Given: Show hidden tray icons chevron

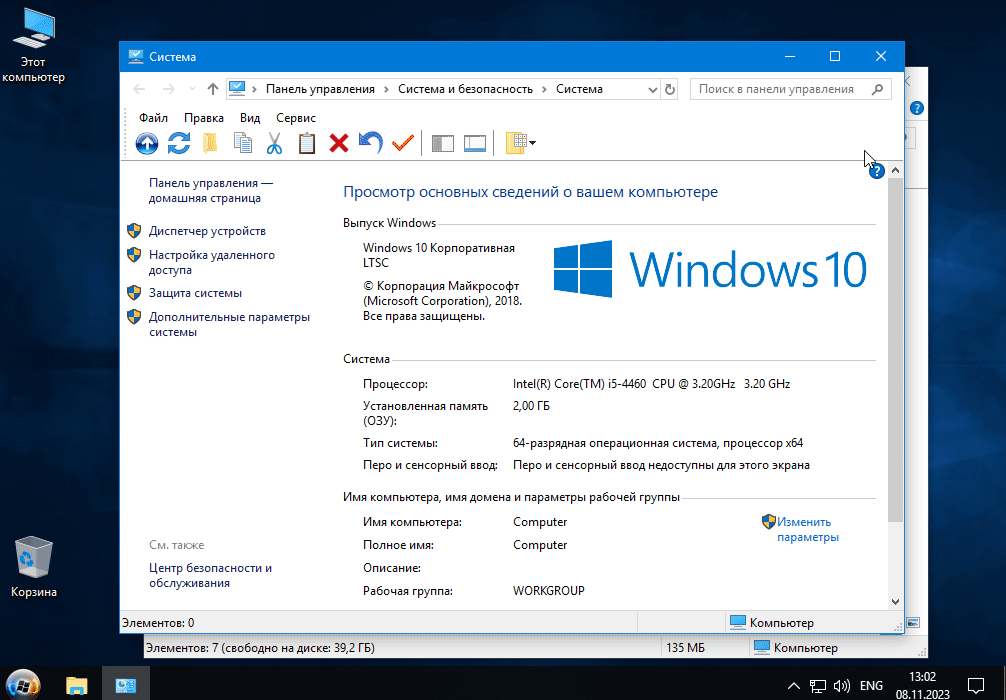Looking at the screenshot, I should 794,685.
